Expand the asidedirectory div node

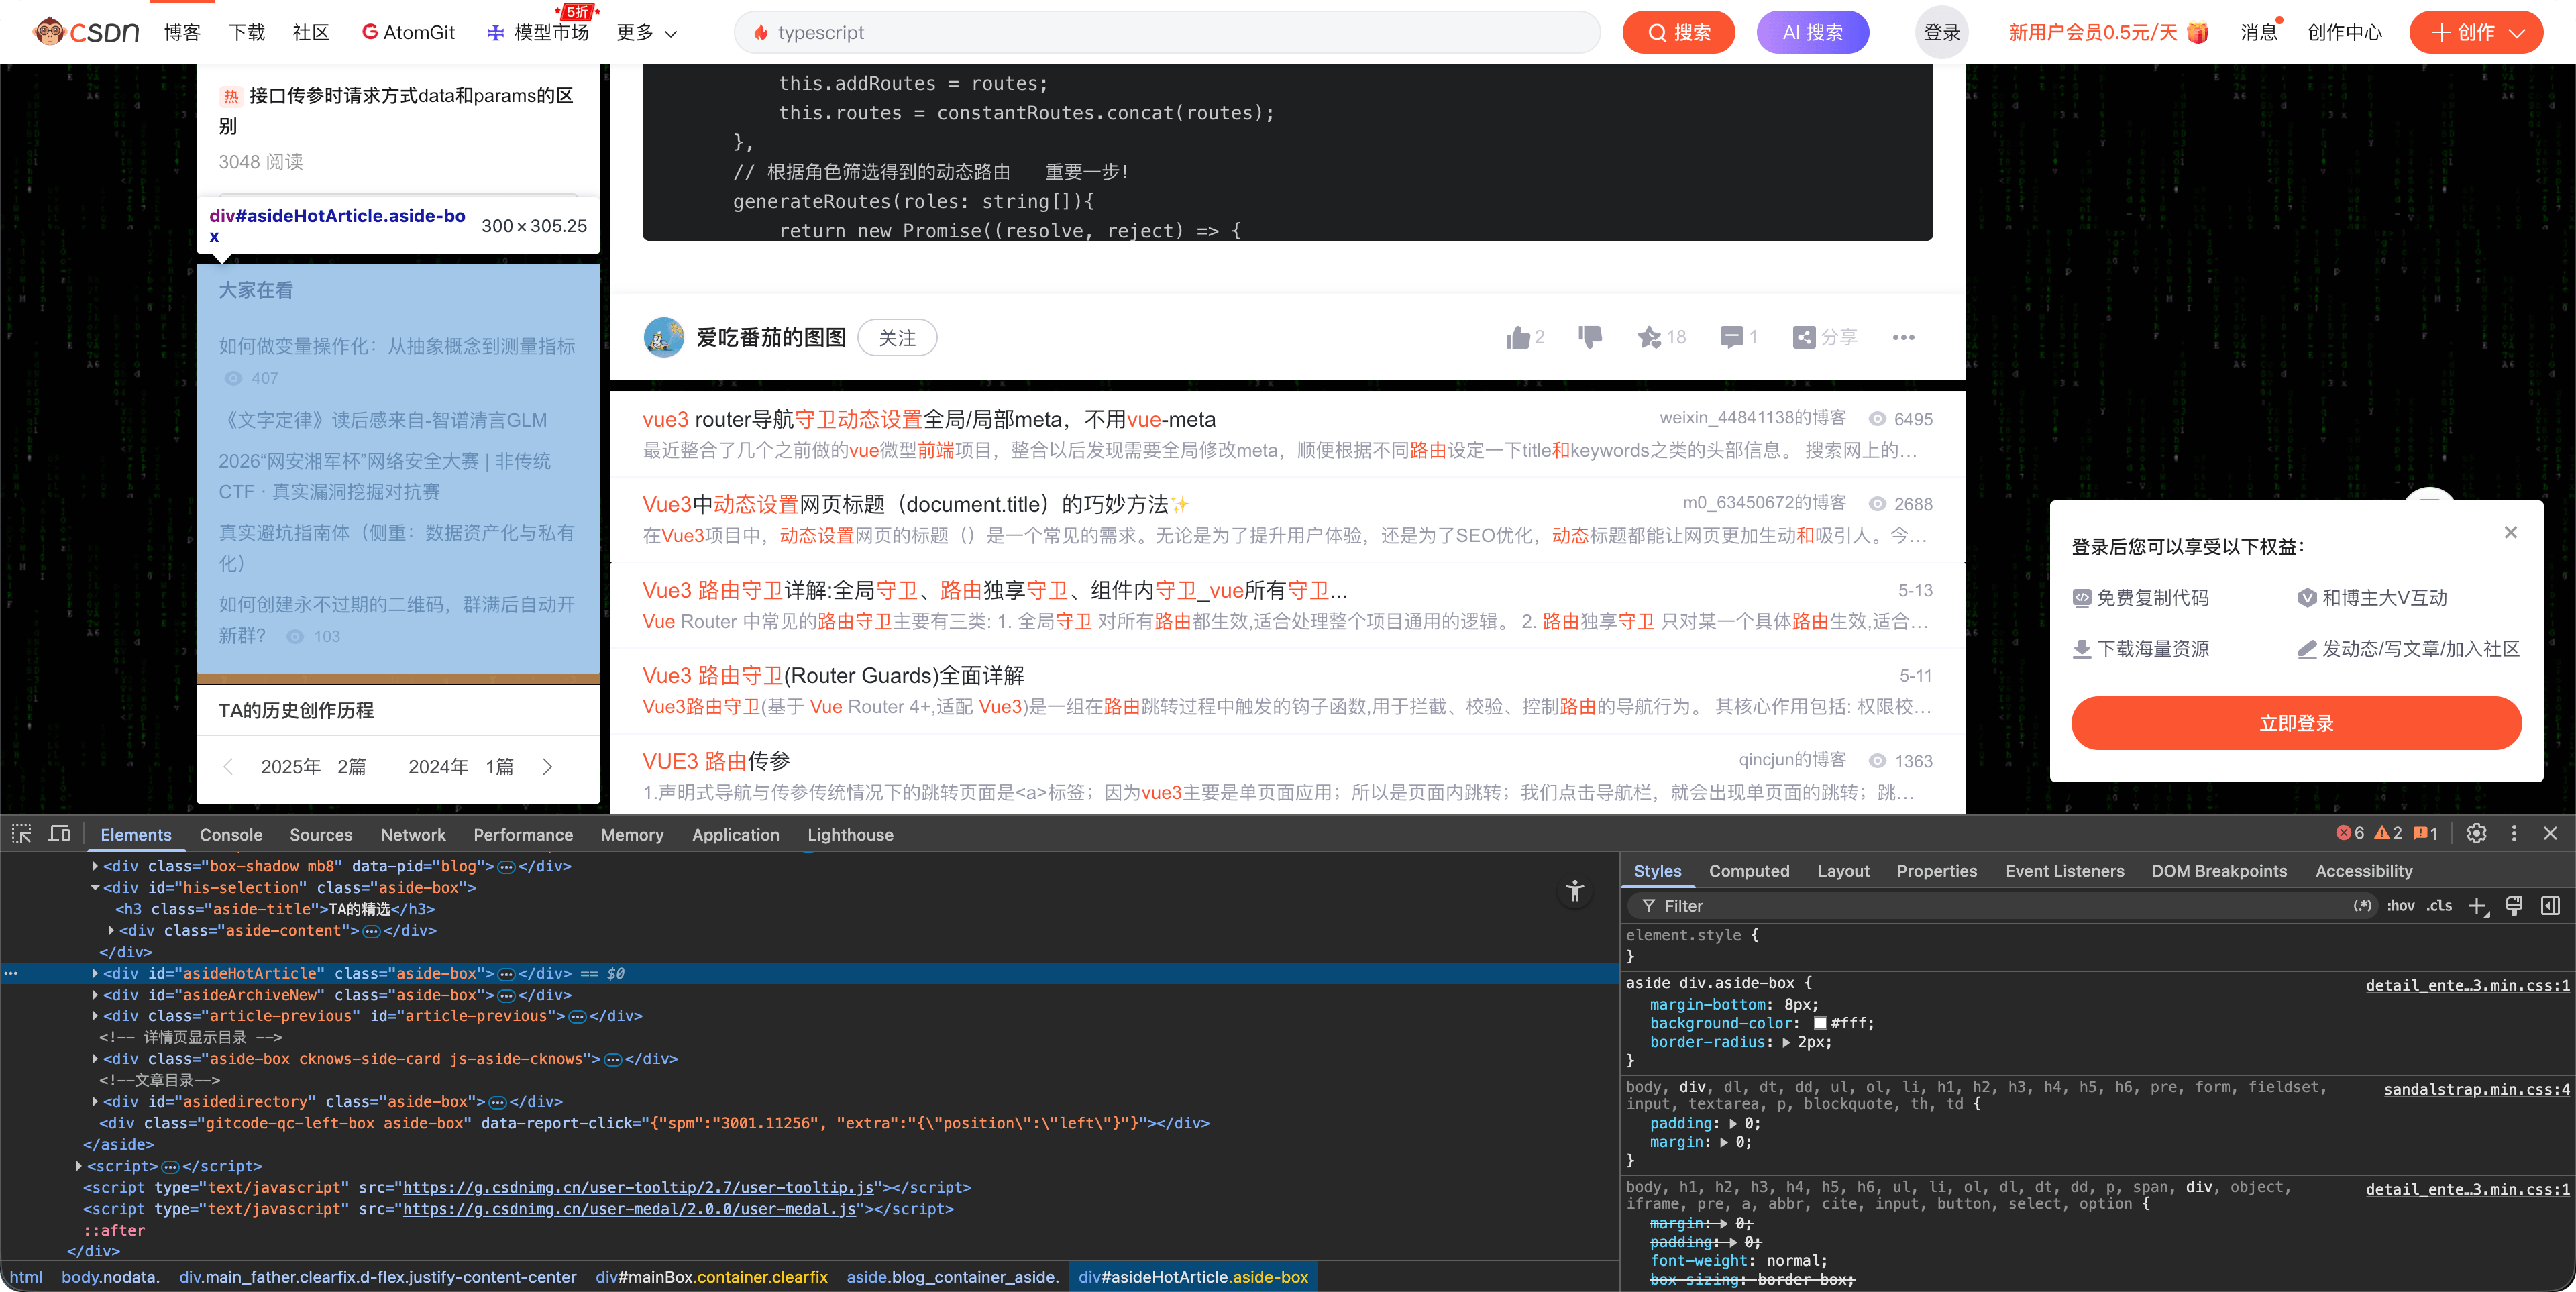pyautogui.click(x=95, y=1101)
